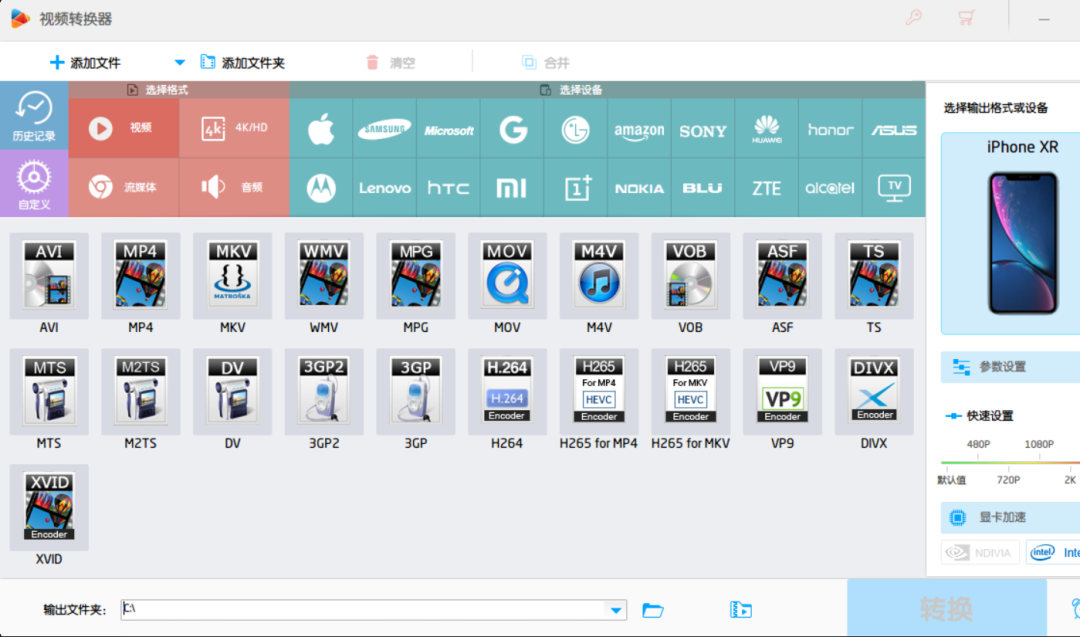1080x637 pixels.
Task: Open Xiaomi MI device presets
Action: [512, 187]
